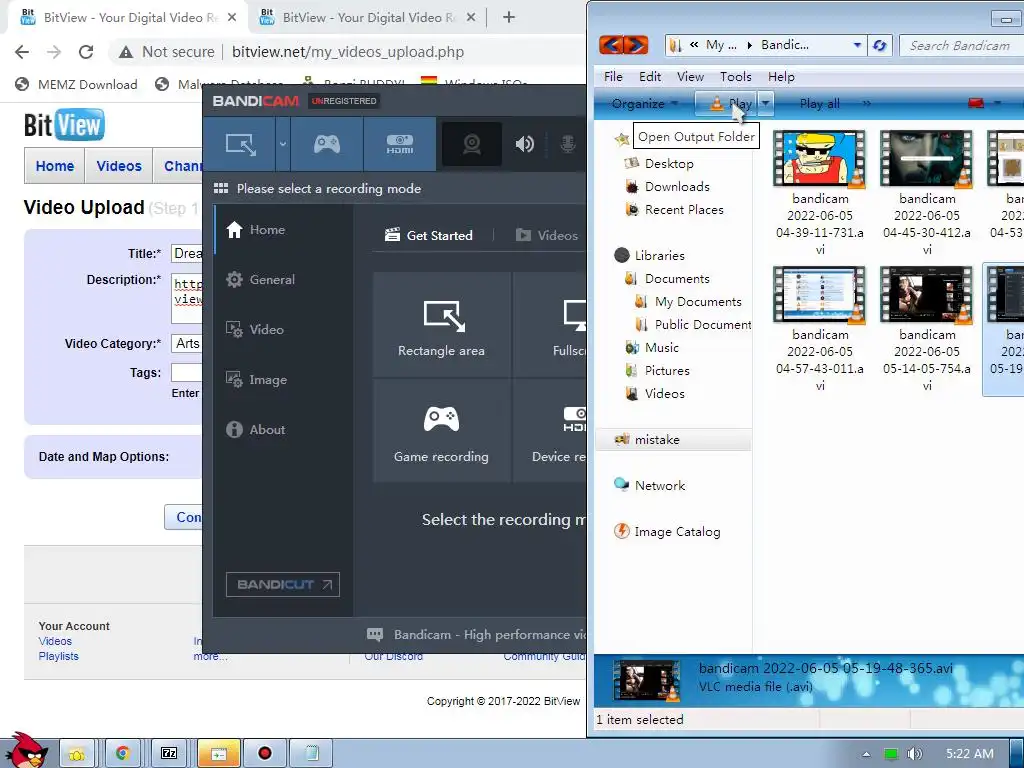
Task: Toggle Bandicam microphone icon
Action: [x=568, y=144]
